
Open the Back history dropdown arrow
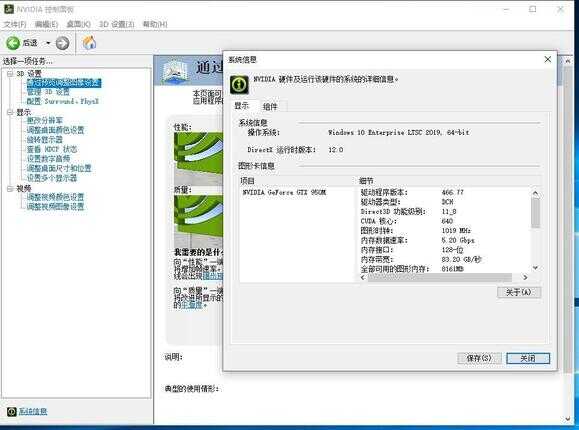[48, 43]
